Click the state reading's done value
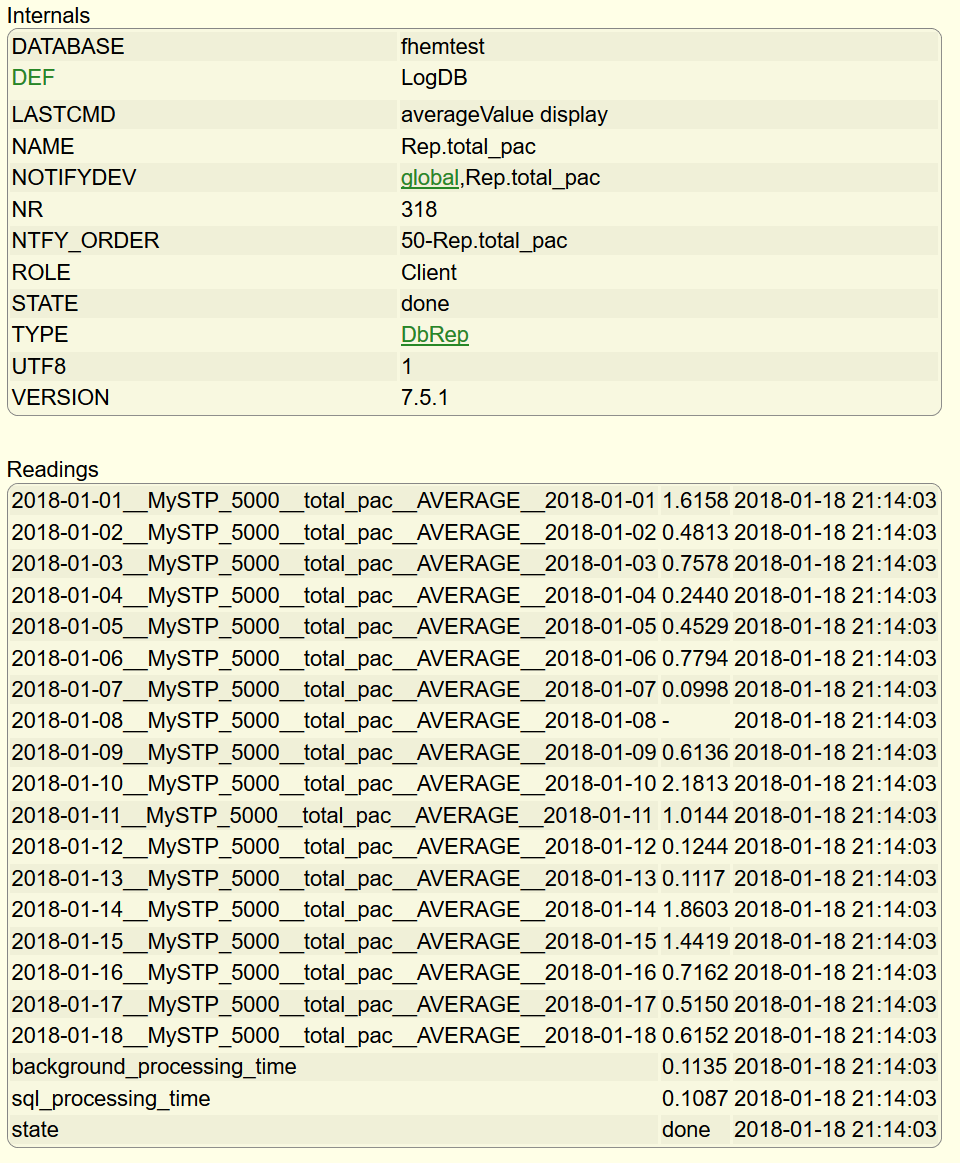Viewport: 960px width, 1163px height. click(686, 1130)
